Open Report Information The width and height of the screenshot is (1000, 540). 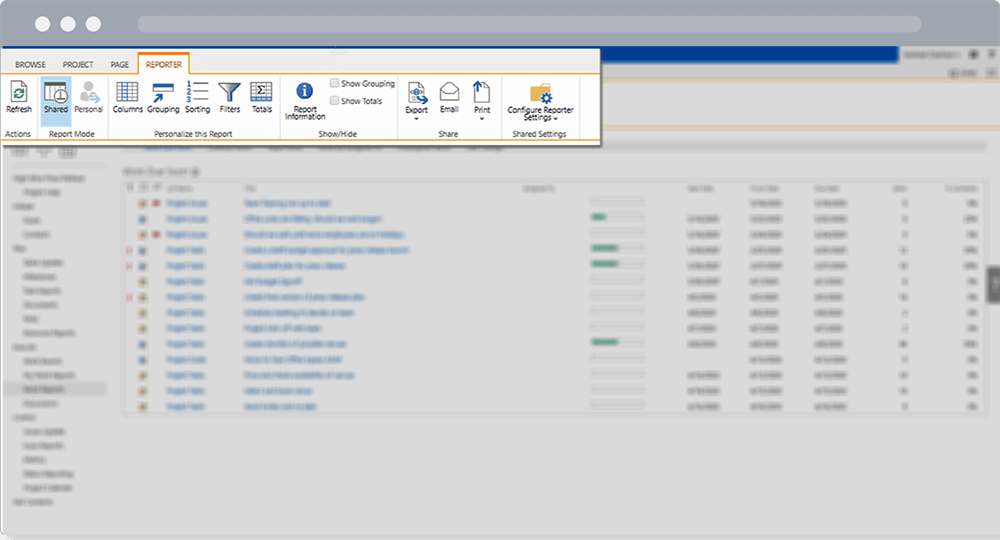coord(305,100)
